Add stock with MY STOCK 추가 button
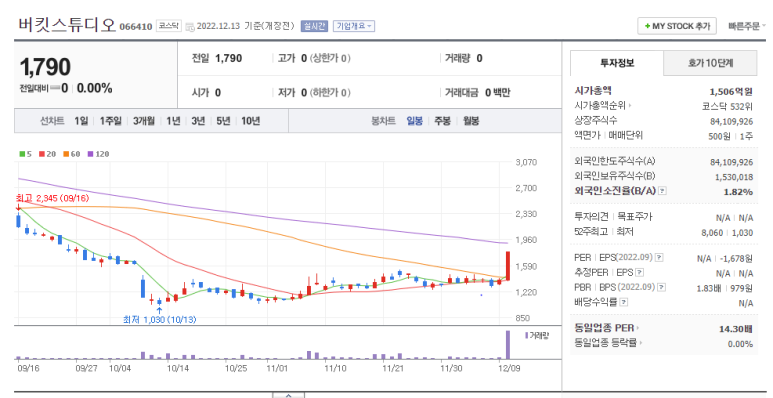This screenshot has width=773, height=398. tap(677, 26)
